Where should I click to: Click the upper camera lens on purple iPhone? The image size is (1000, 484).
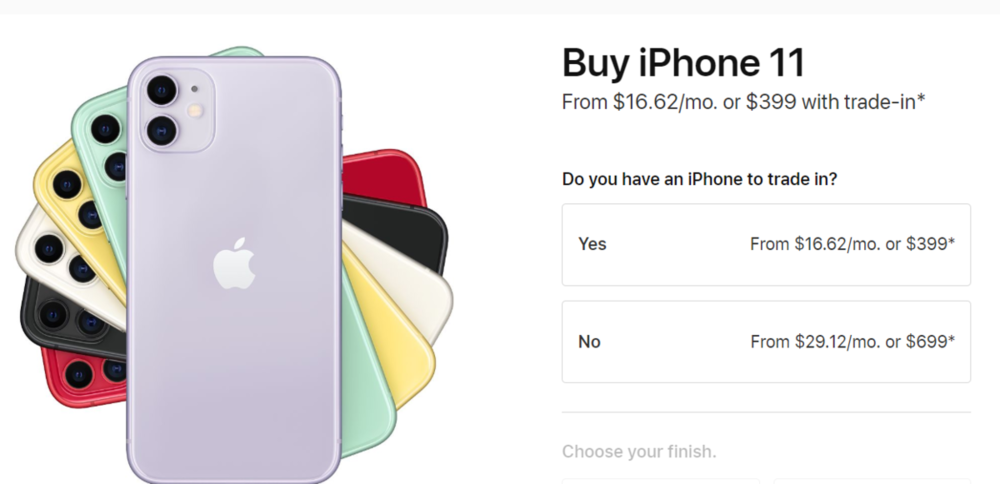(160, 91)
